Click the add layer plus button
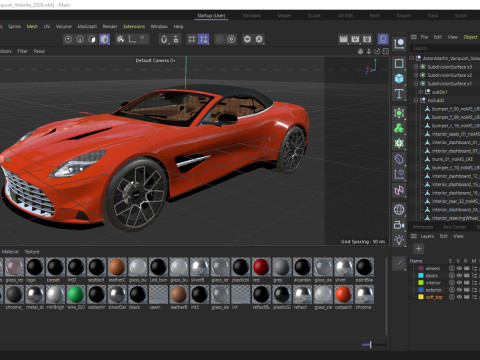Image resolution: width=480 pixels, height=360 pixels. [419, 249]
